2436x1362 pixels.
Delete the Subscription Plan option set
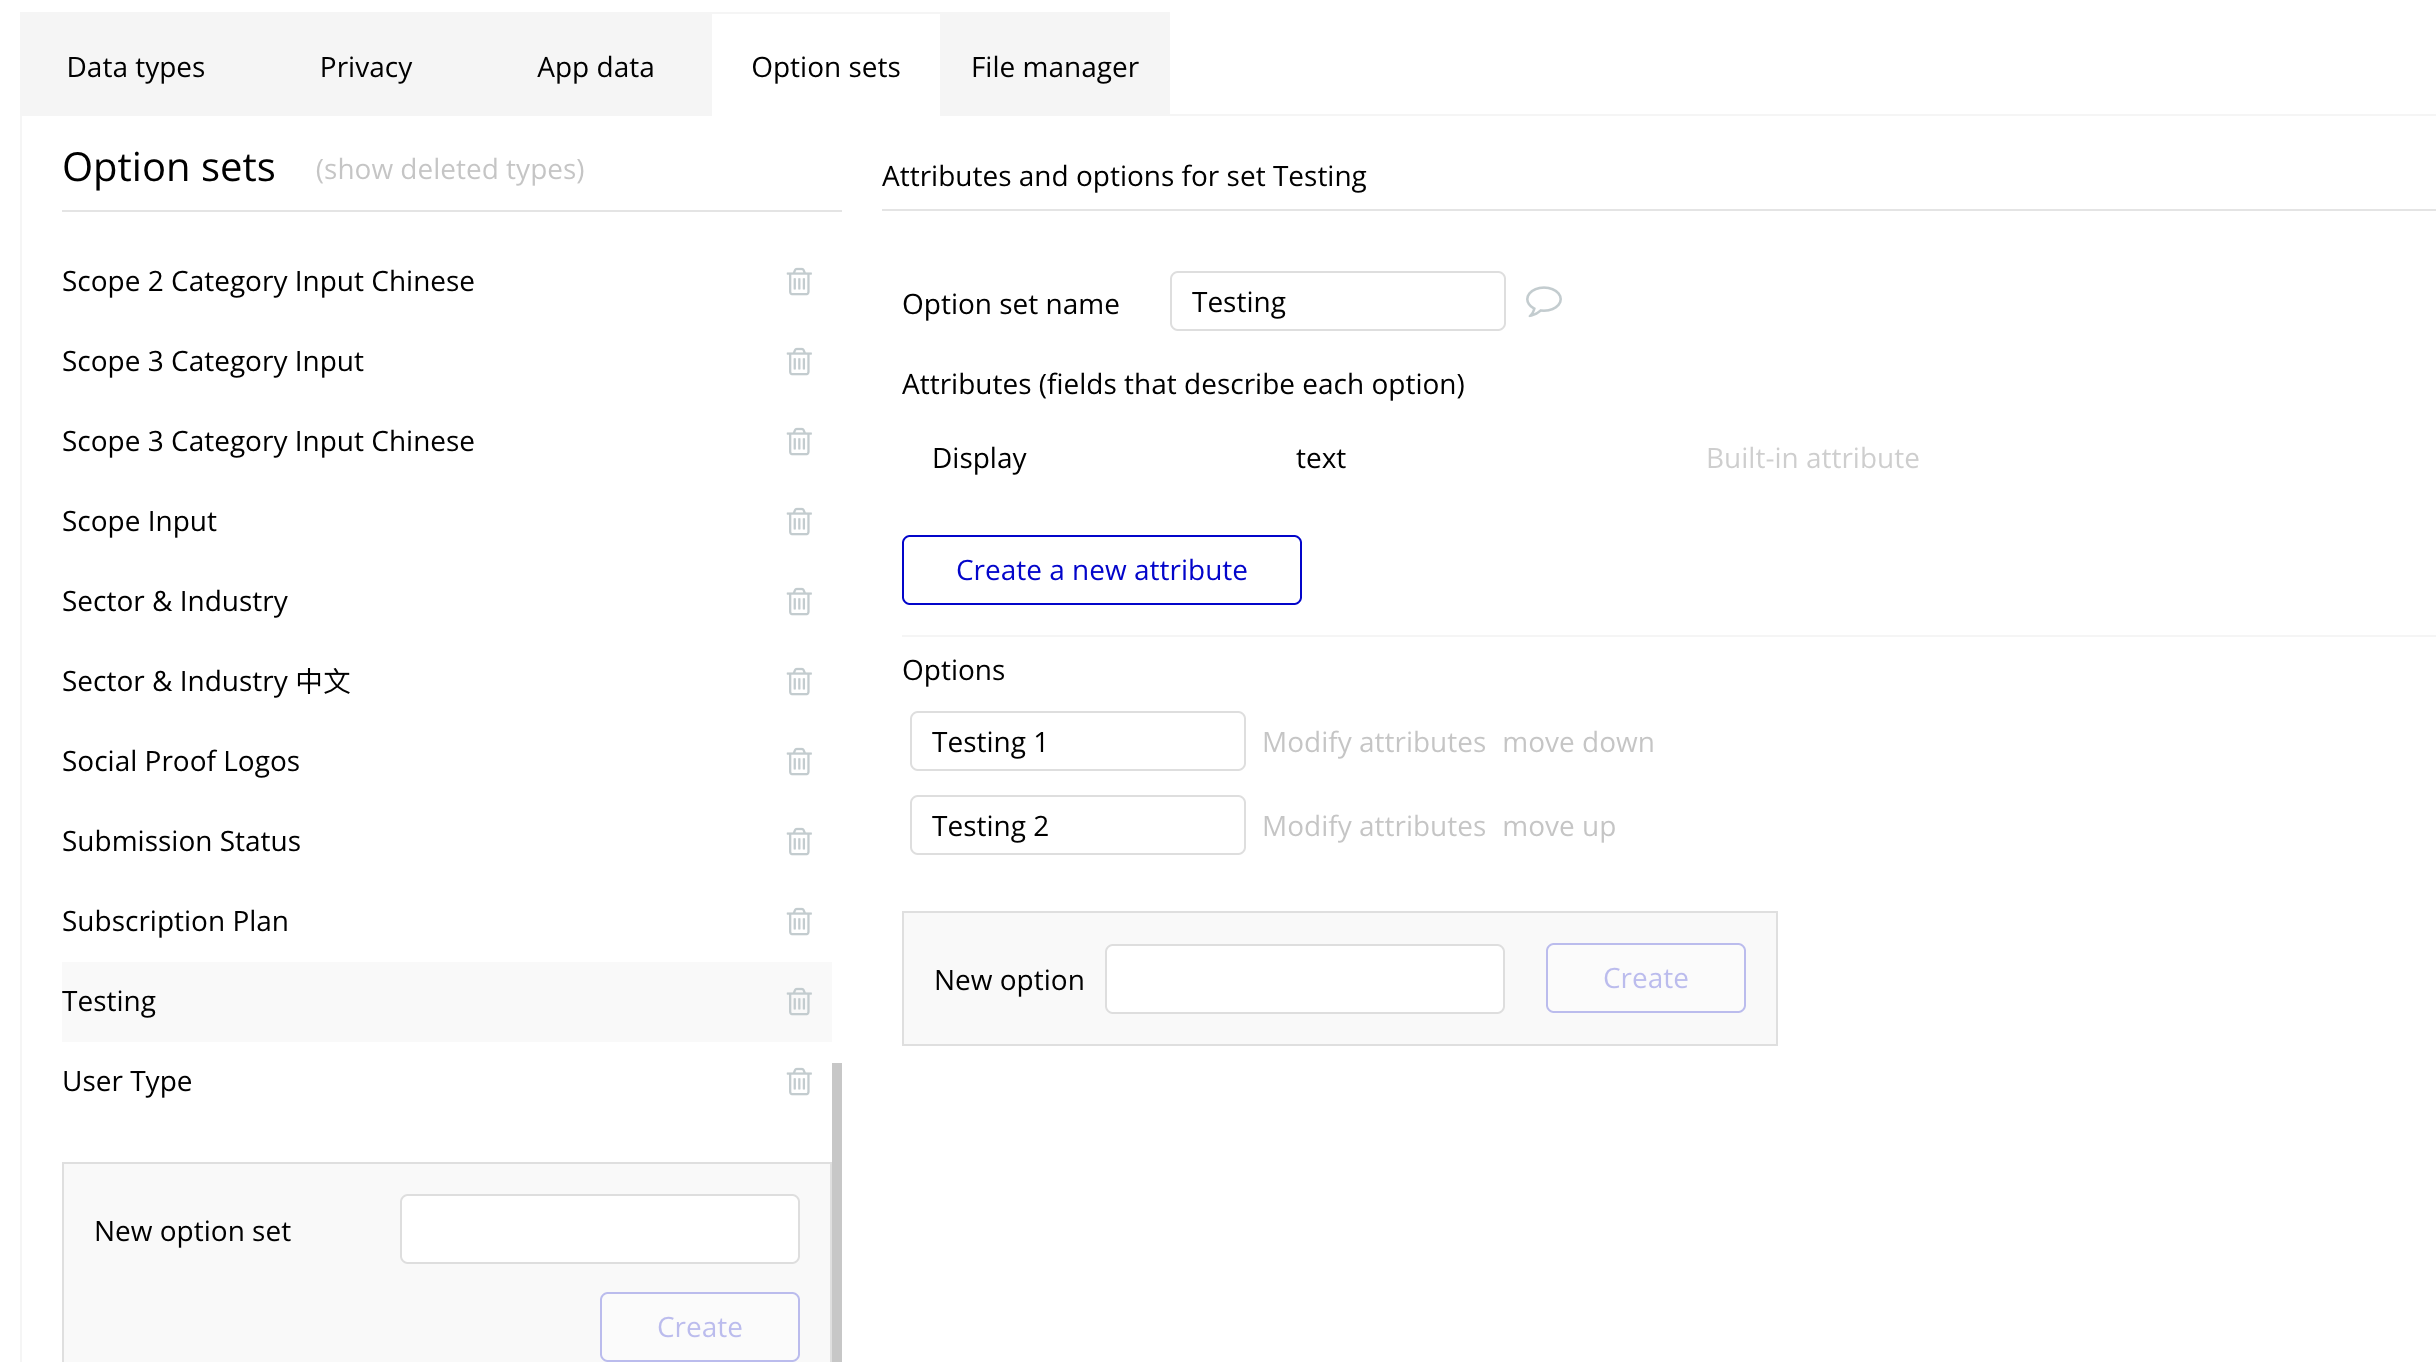[798, 922]
